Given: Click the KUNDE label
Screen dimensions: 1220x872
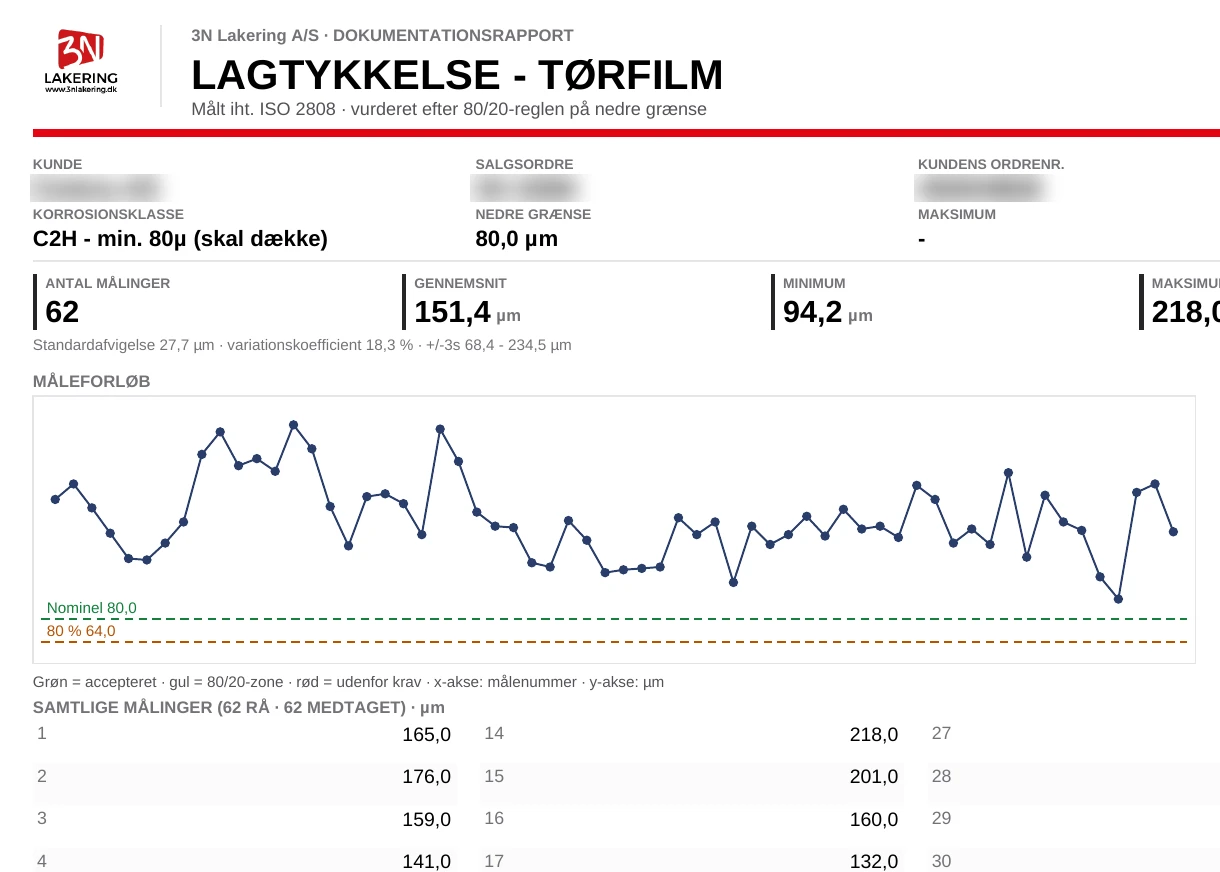Looking at the screenshot, I should (x=58, y=165).
